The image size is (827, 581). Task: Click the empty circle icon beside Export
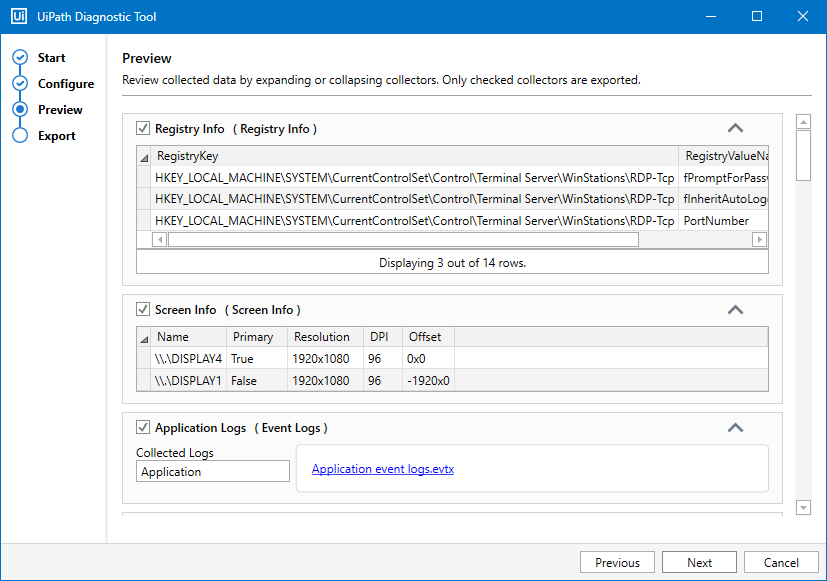tap(21, 135)
